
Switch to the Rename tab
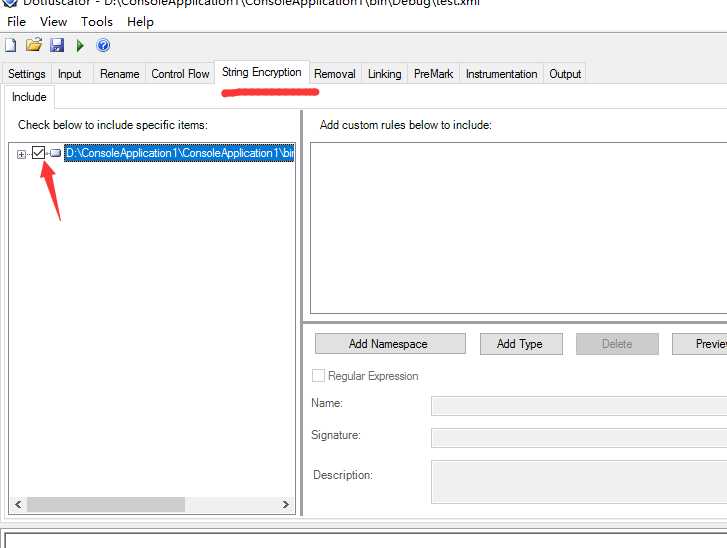click(x=119, y=74)
